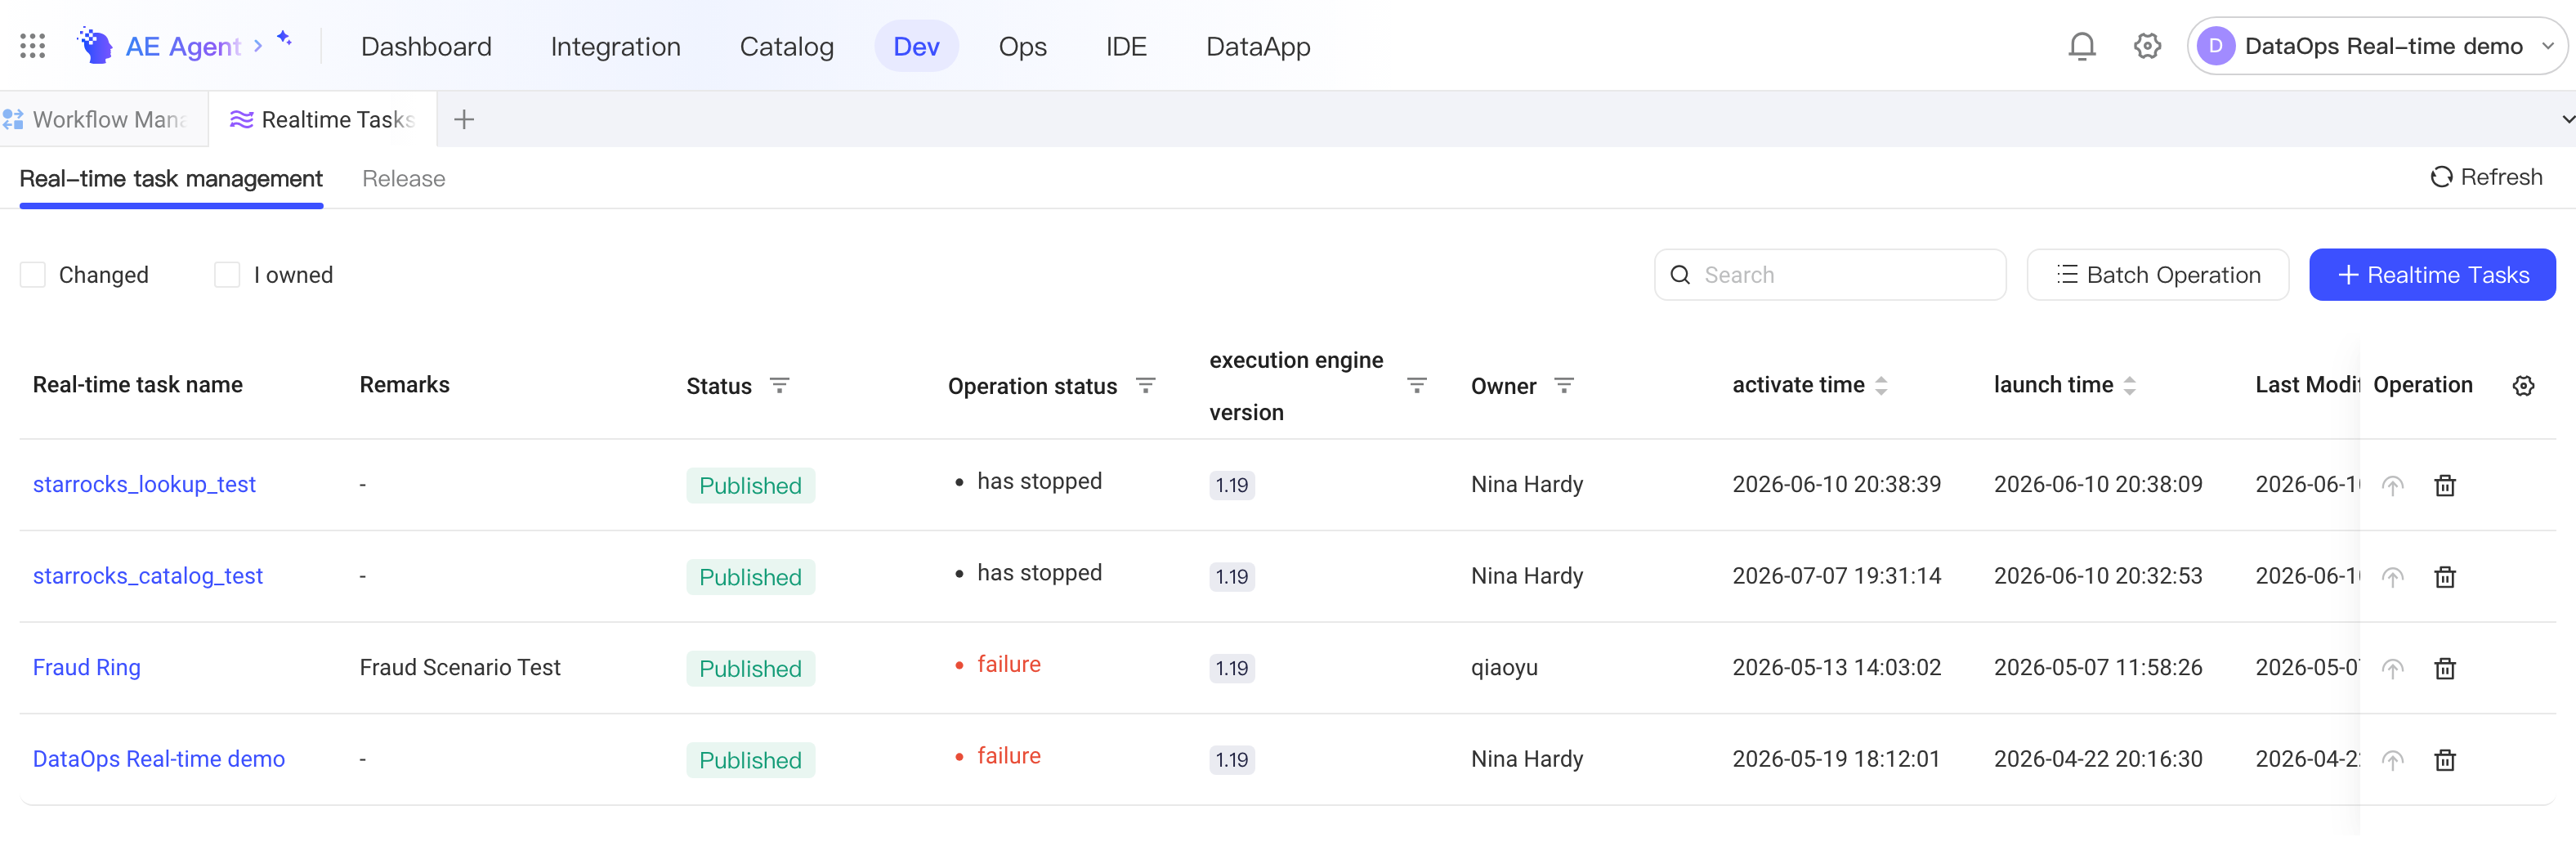This screenshot has width=2576, height=855.
Task: Go to the Dashboard menu
Action: (x=426, y=46)
